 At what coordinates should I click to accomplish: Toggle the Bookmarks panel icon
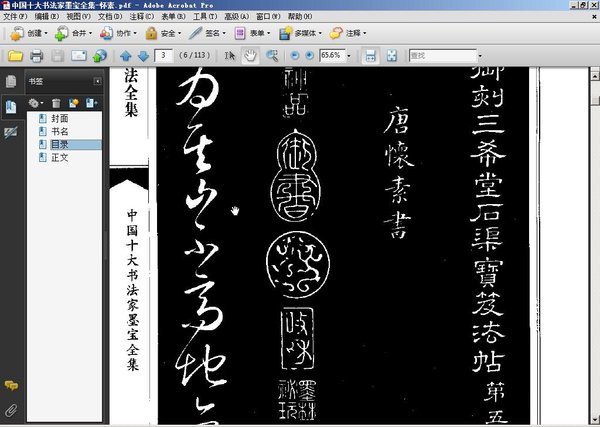pos(11,107)
